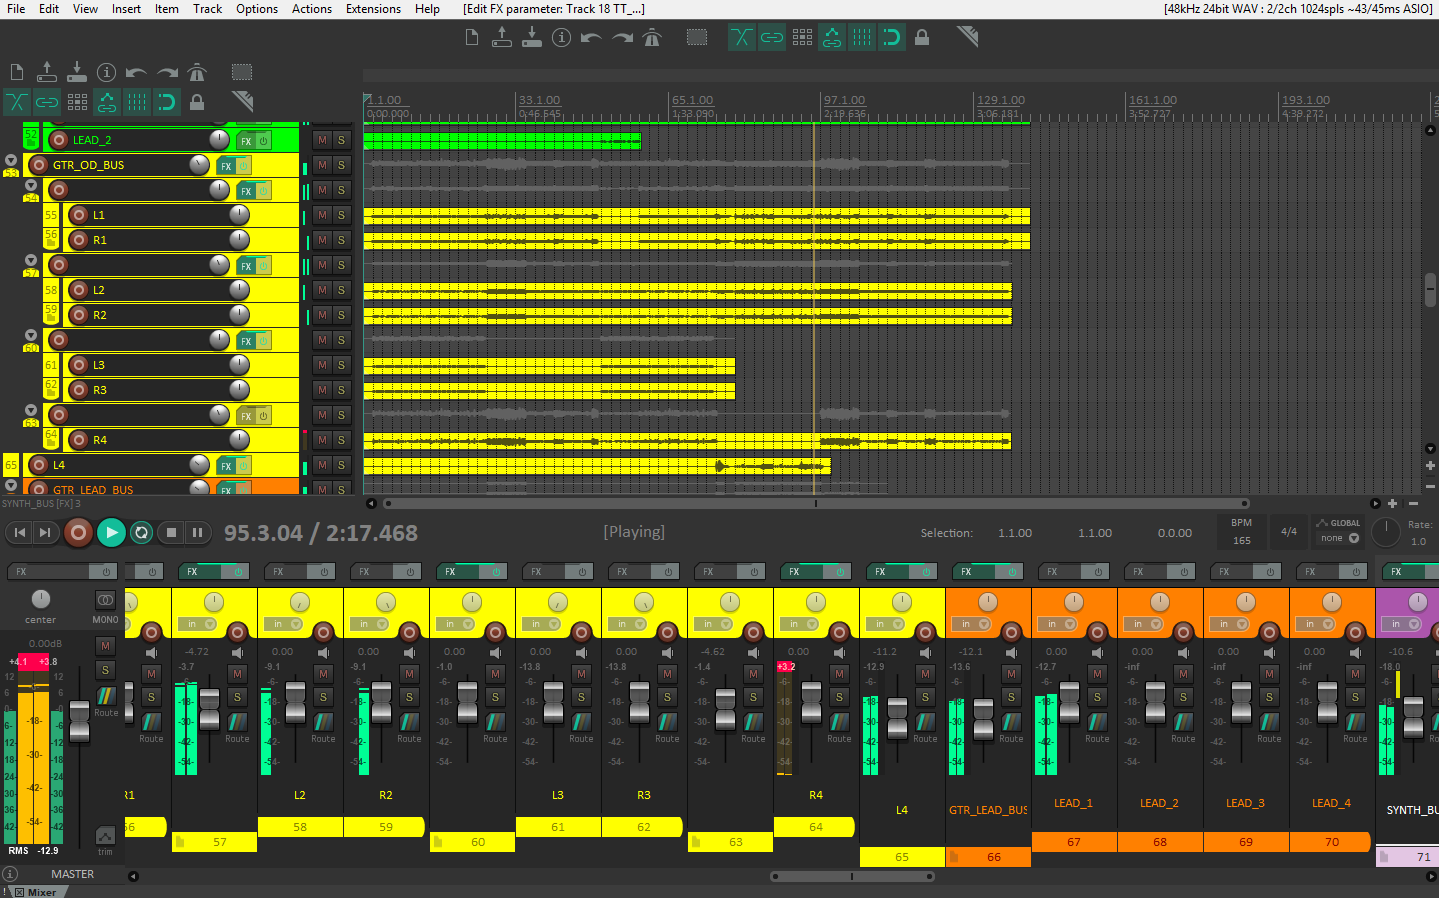This screenshot has height=898, width=1439.
Task: Open FX chain for GTR_OD_BUS track
Action: point(227,165)
